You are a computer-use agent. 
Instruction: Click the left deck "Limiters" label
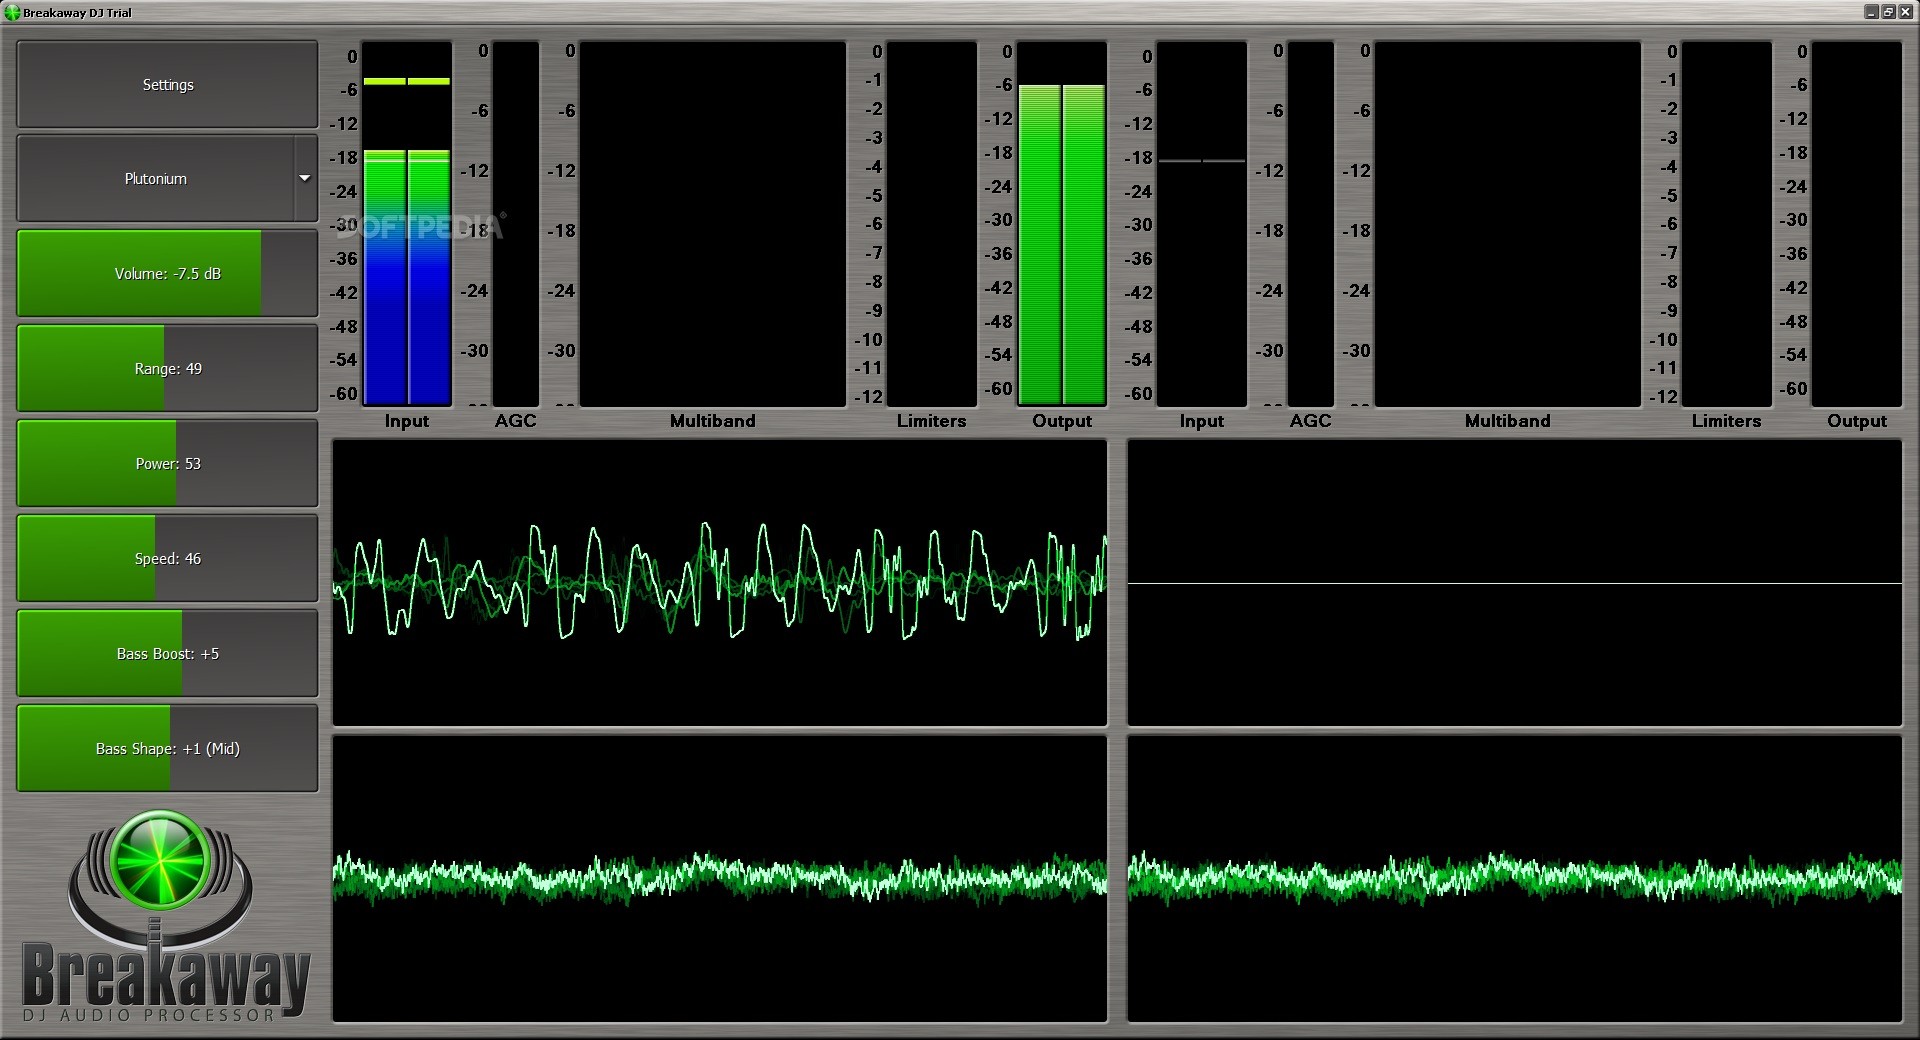(x=931, y=421)
